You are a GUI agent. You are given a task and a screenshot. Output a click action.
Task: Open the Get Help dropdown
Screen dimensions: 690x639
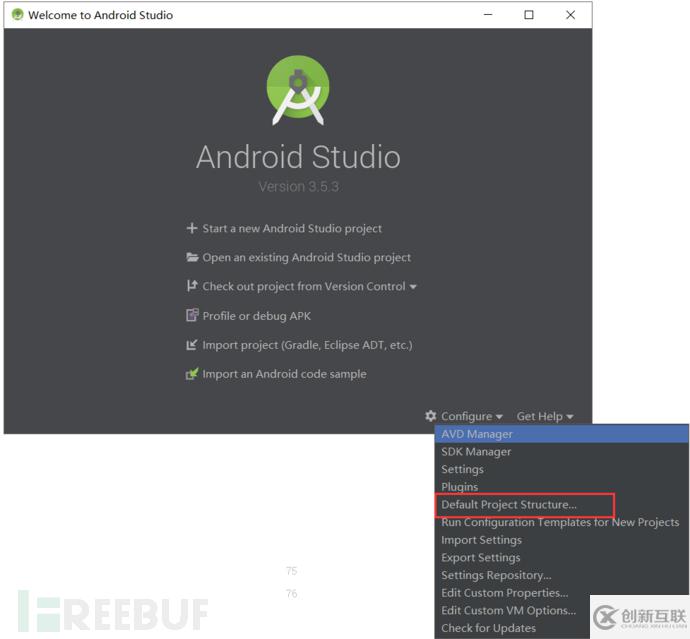(x=545, y=416)
